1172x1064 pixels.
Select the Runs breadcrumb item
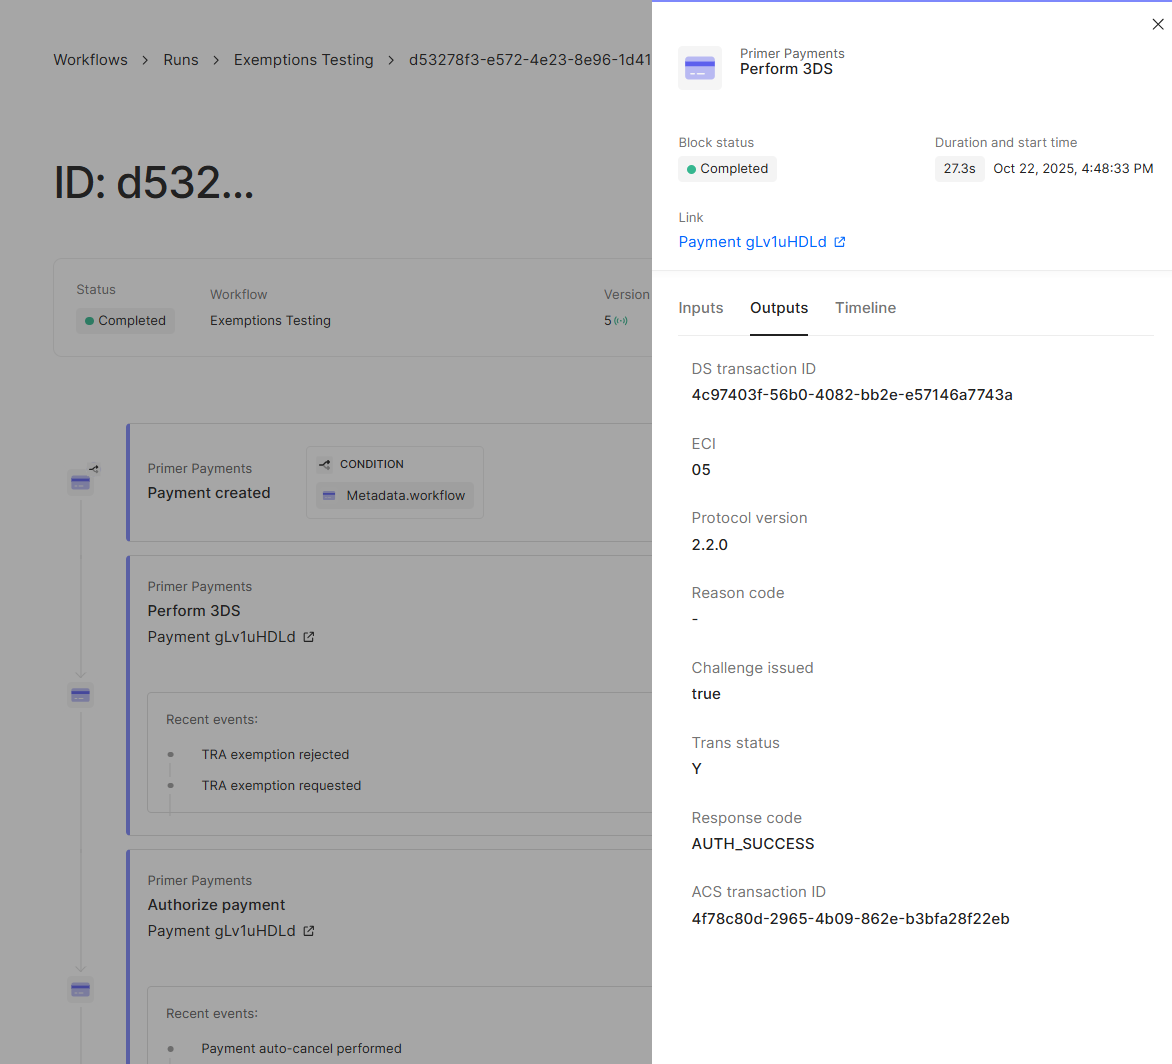click(x=181, y=60)
